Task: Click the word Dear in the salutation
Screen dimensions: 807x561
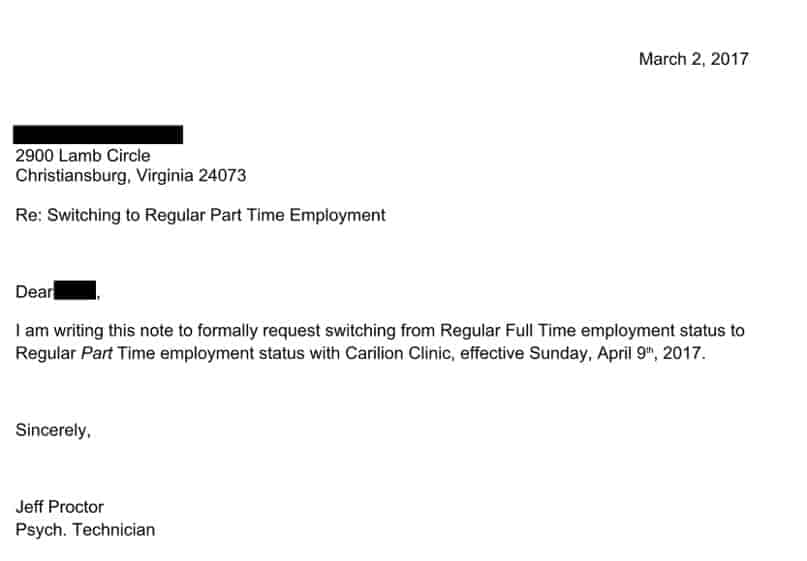Action: pos(33,292)
